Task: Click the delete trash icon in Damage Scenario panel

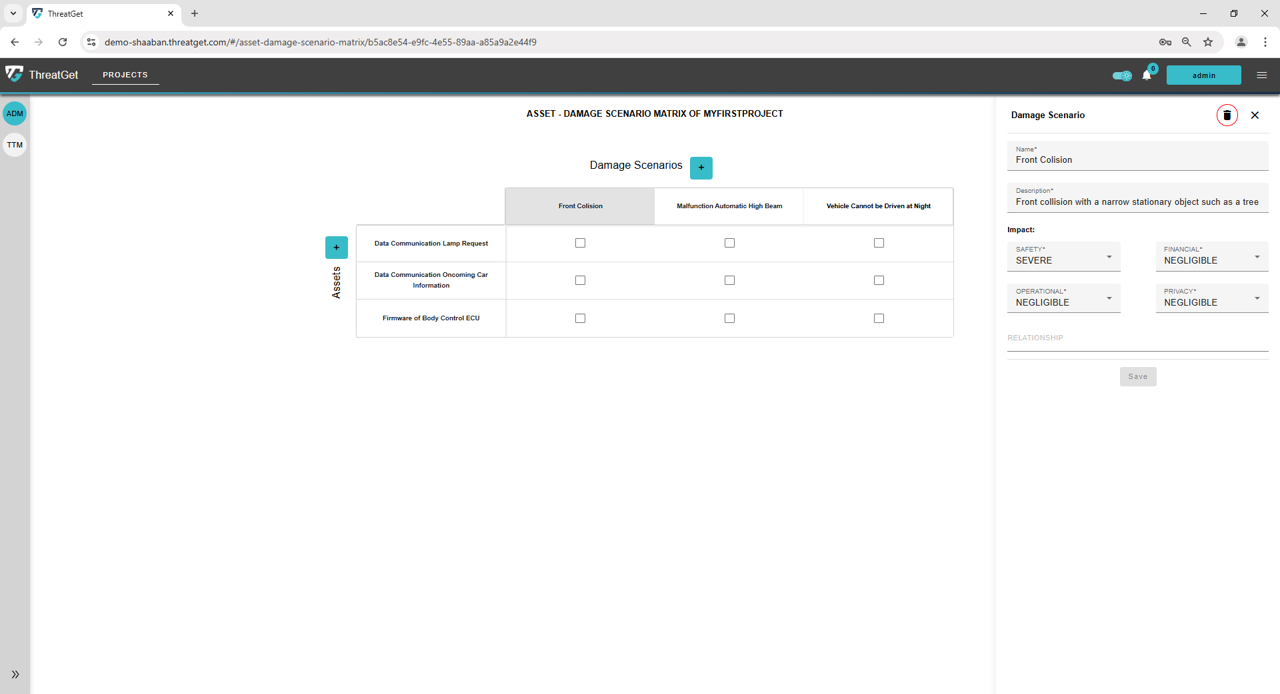Action: point(1227,115)
